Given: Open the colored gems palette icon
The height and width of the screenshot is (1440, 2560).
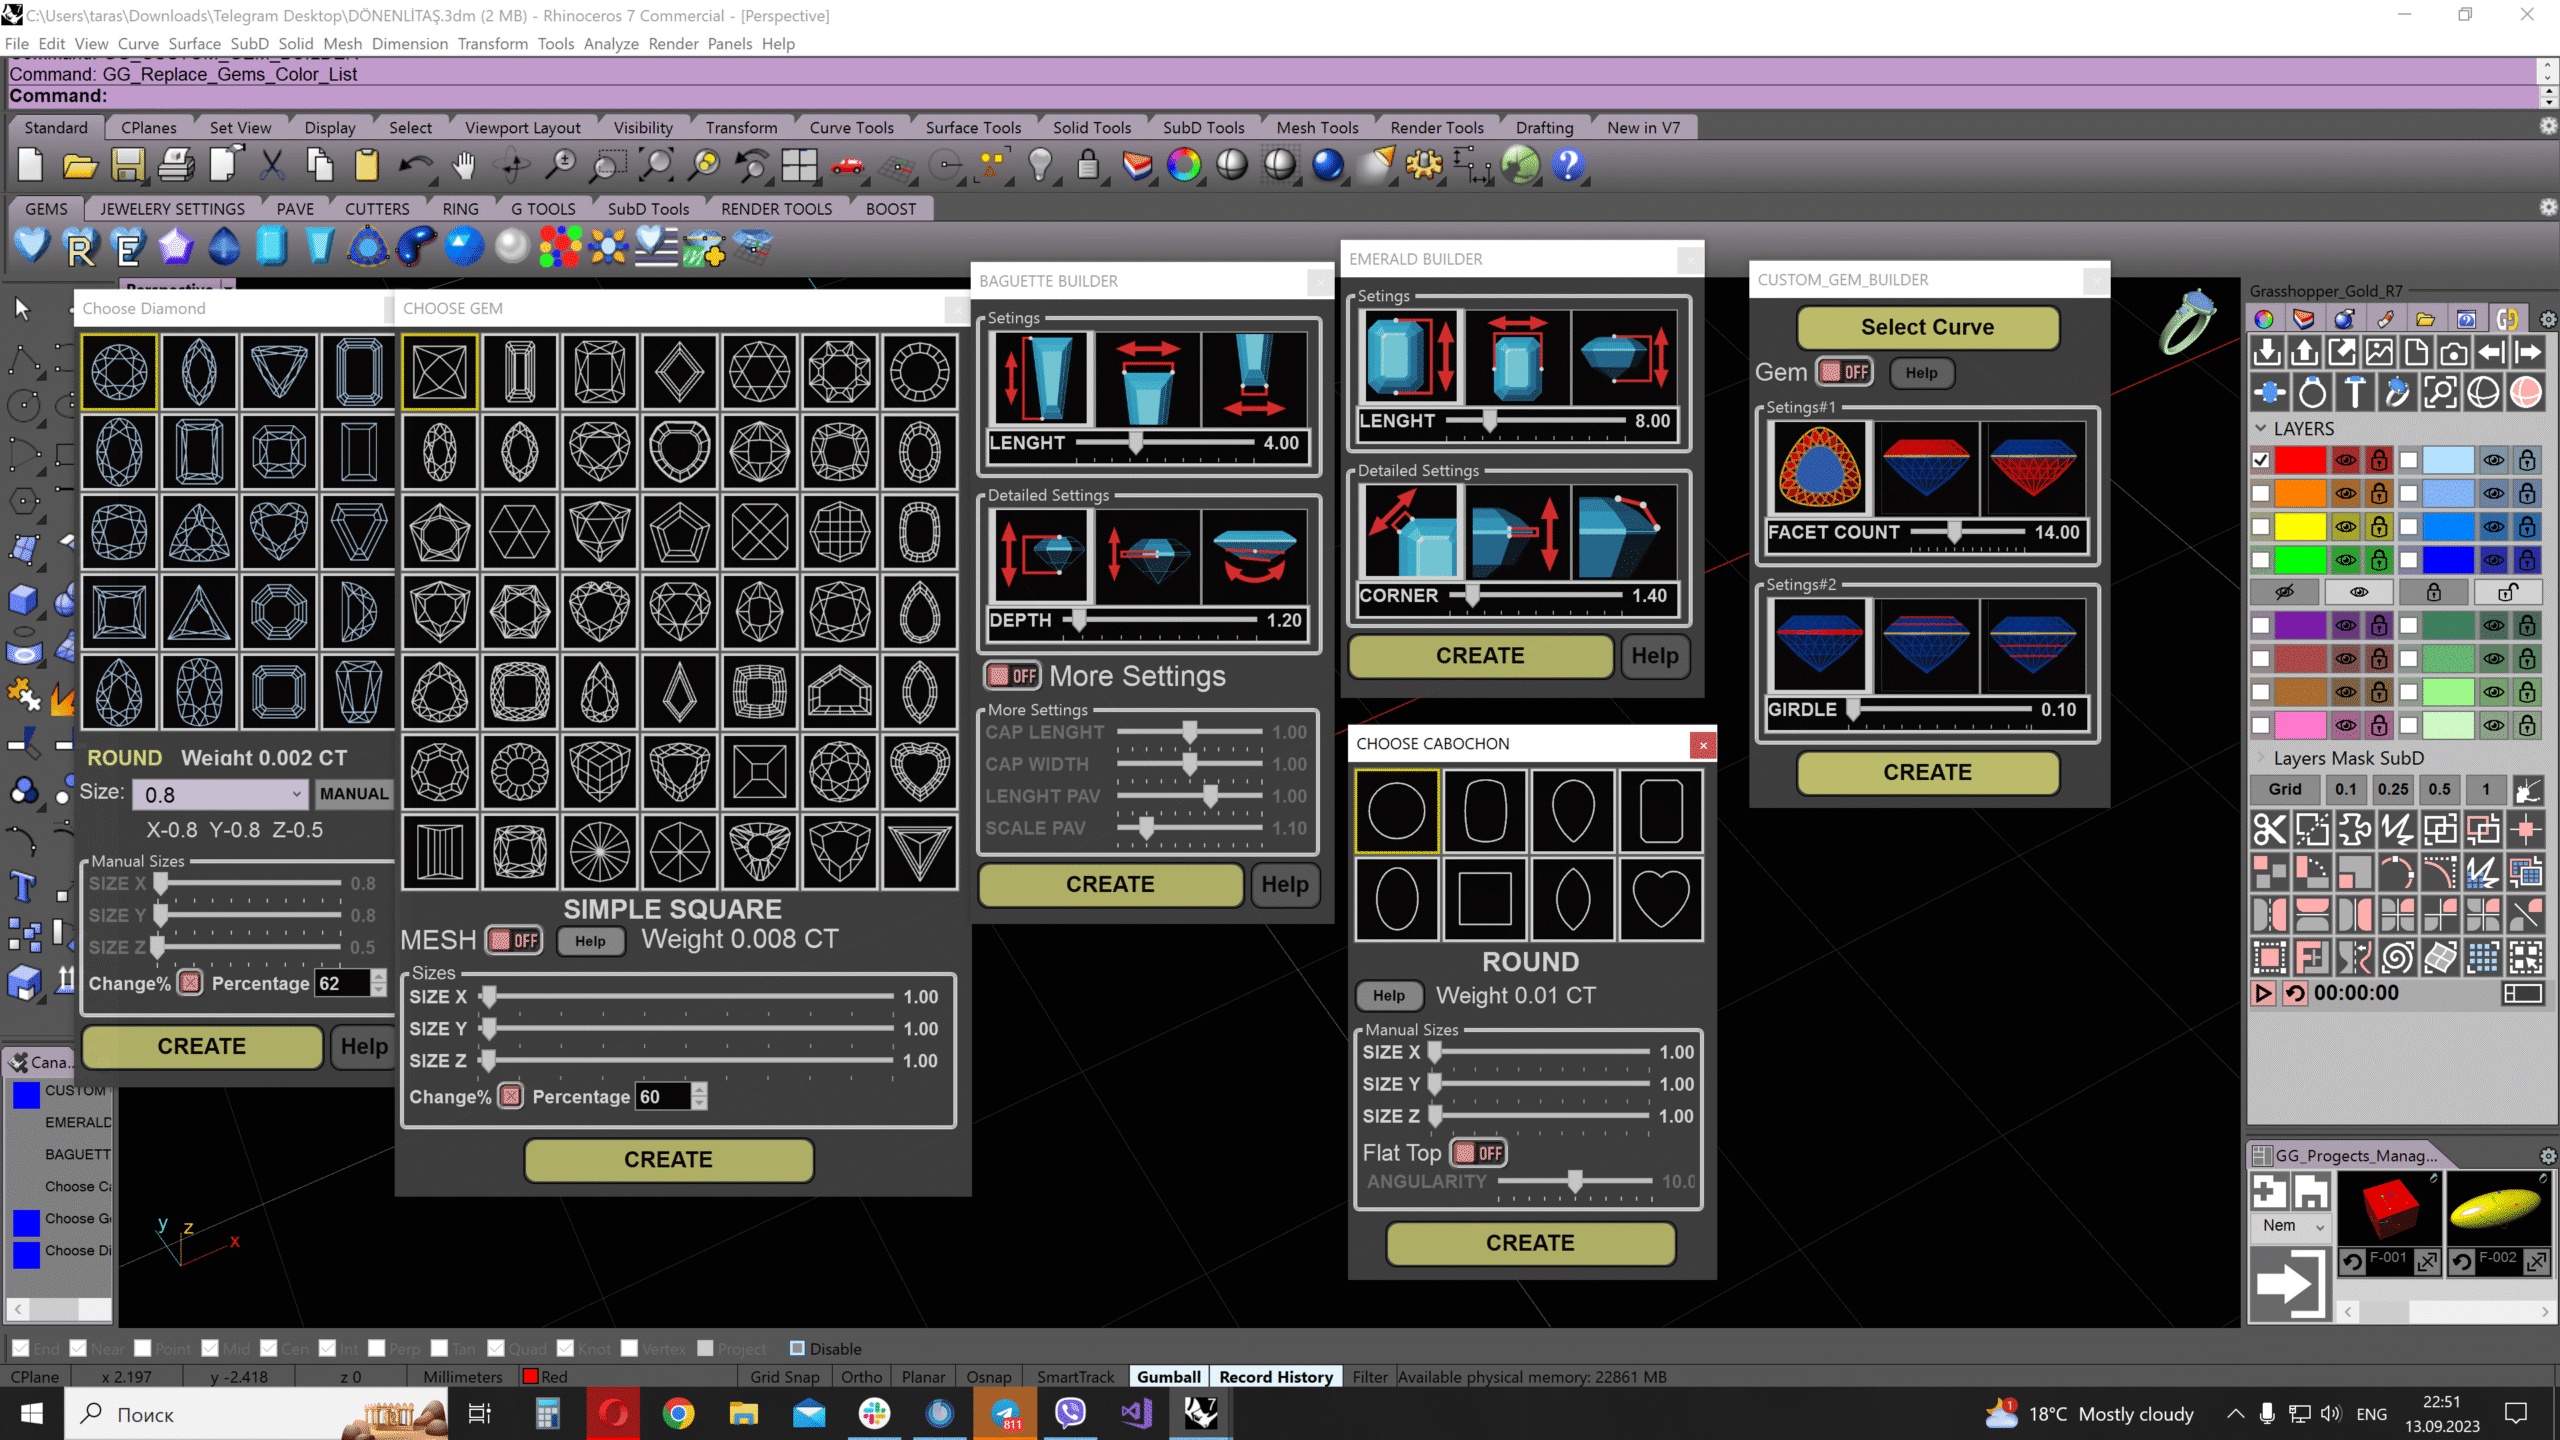Looking at the screenshot, I should coord(560,246).
